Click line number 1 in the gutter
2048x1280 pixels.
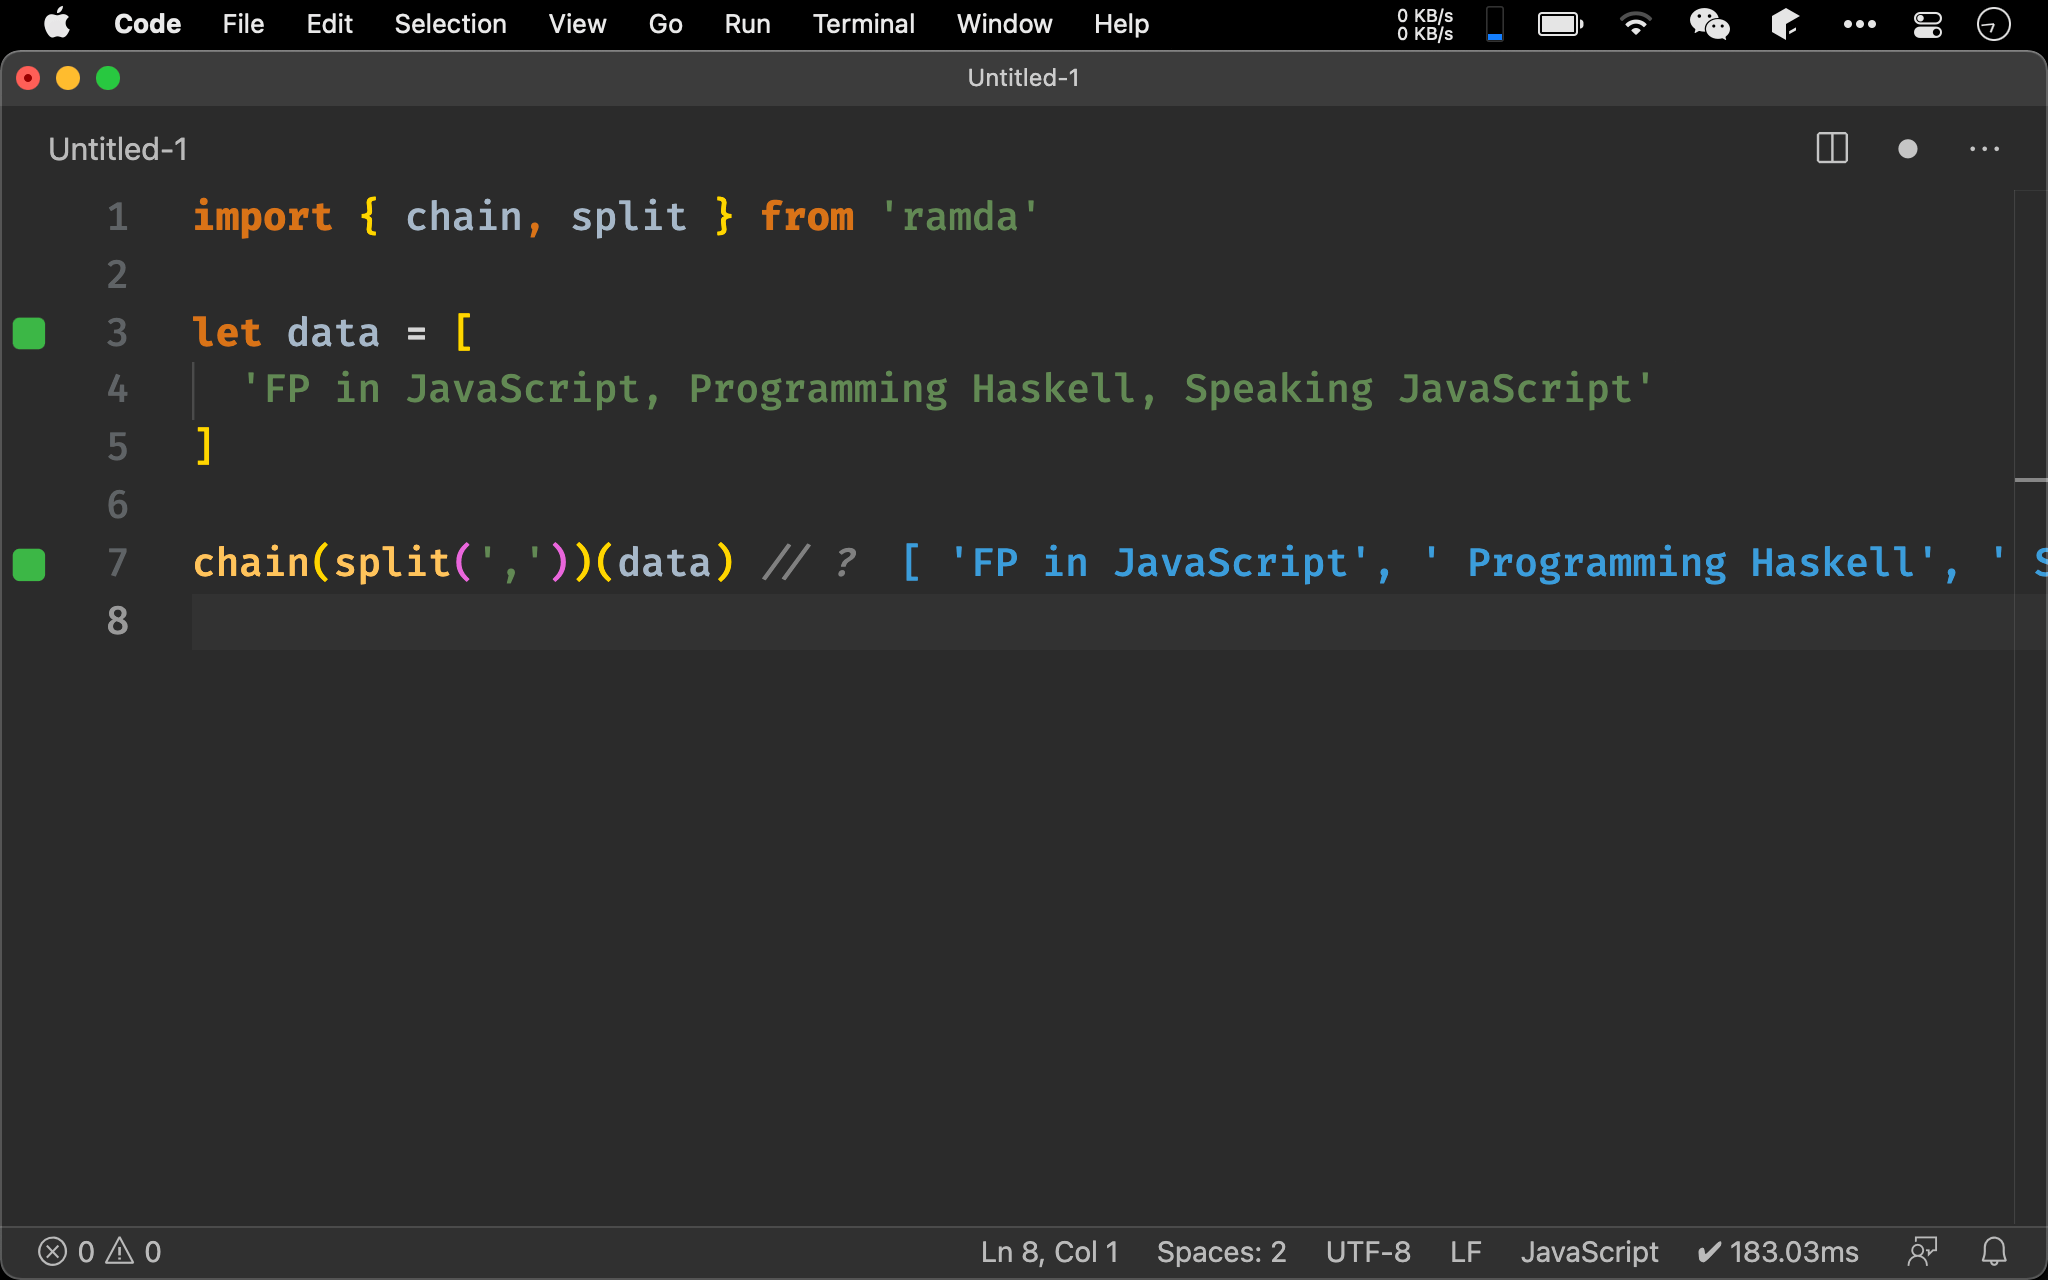coord(117,217)
